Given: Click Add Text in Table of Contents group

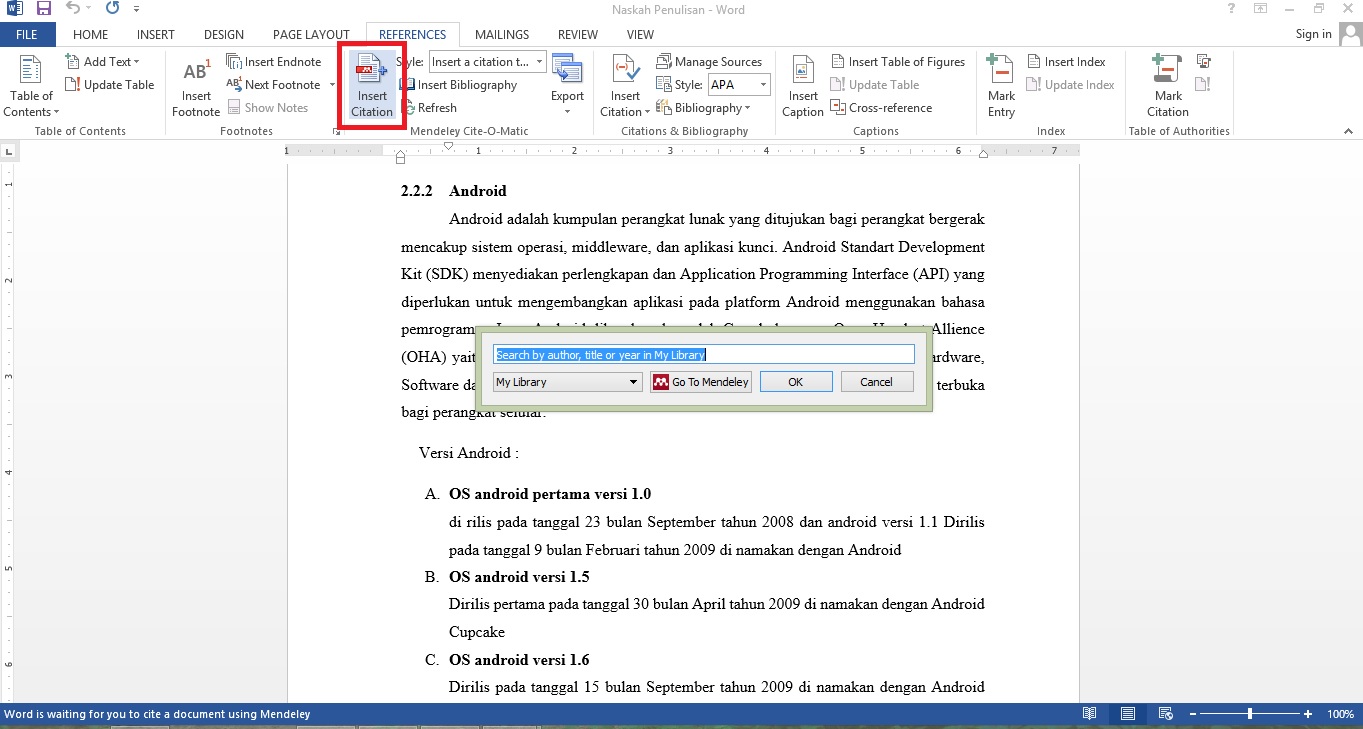Looking at the screenshot, I should point(103,62).
